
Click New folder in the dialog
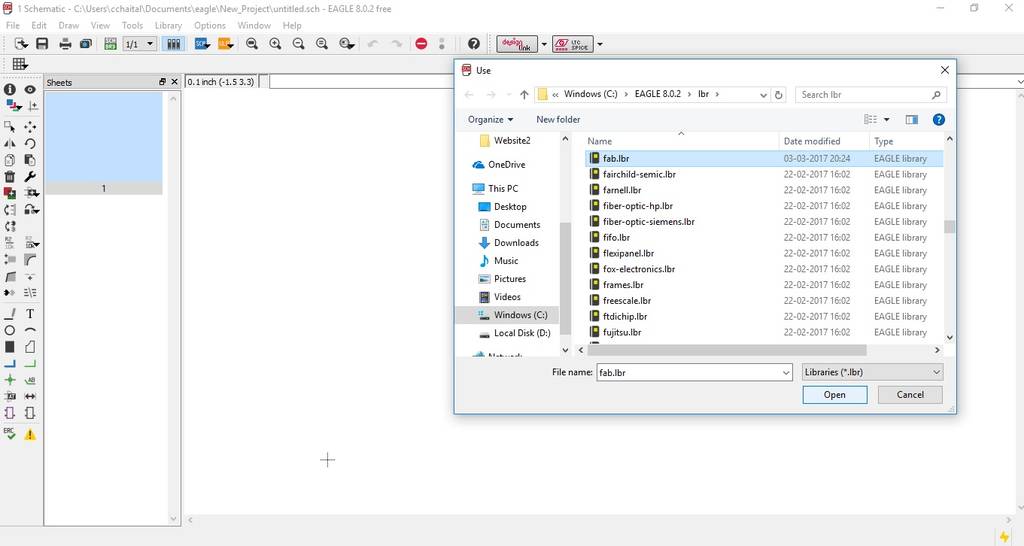click(558, 120)
